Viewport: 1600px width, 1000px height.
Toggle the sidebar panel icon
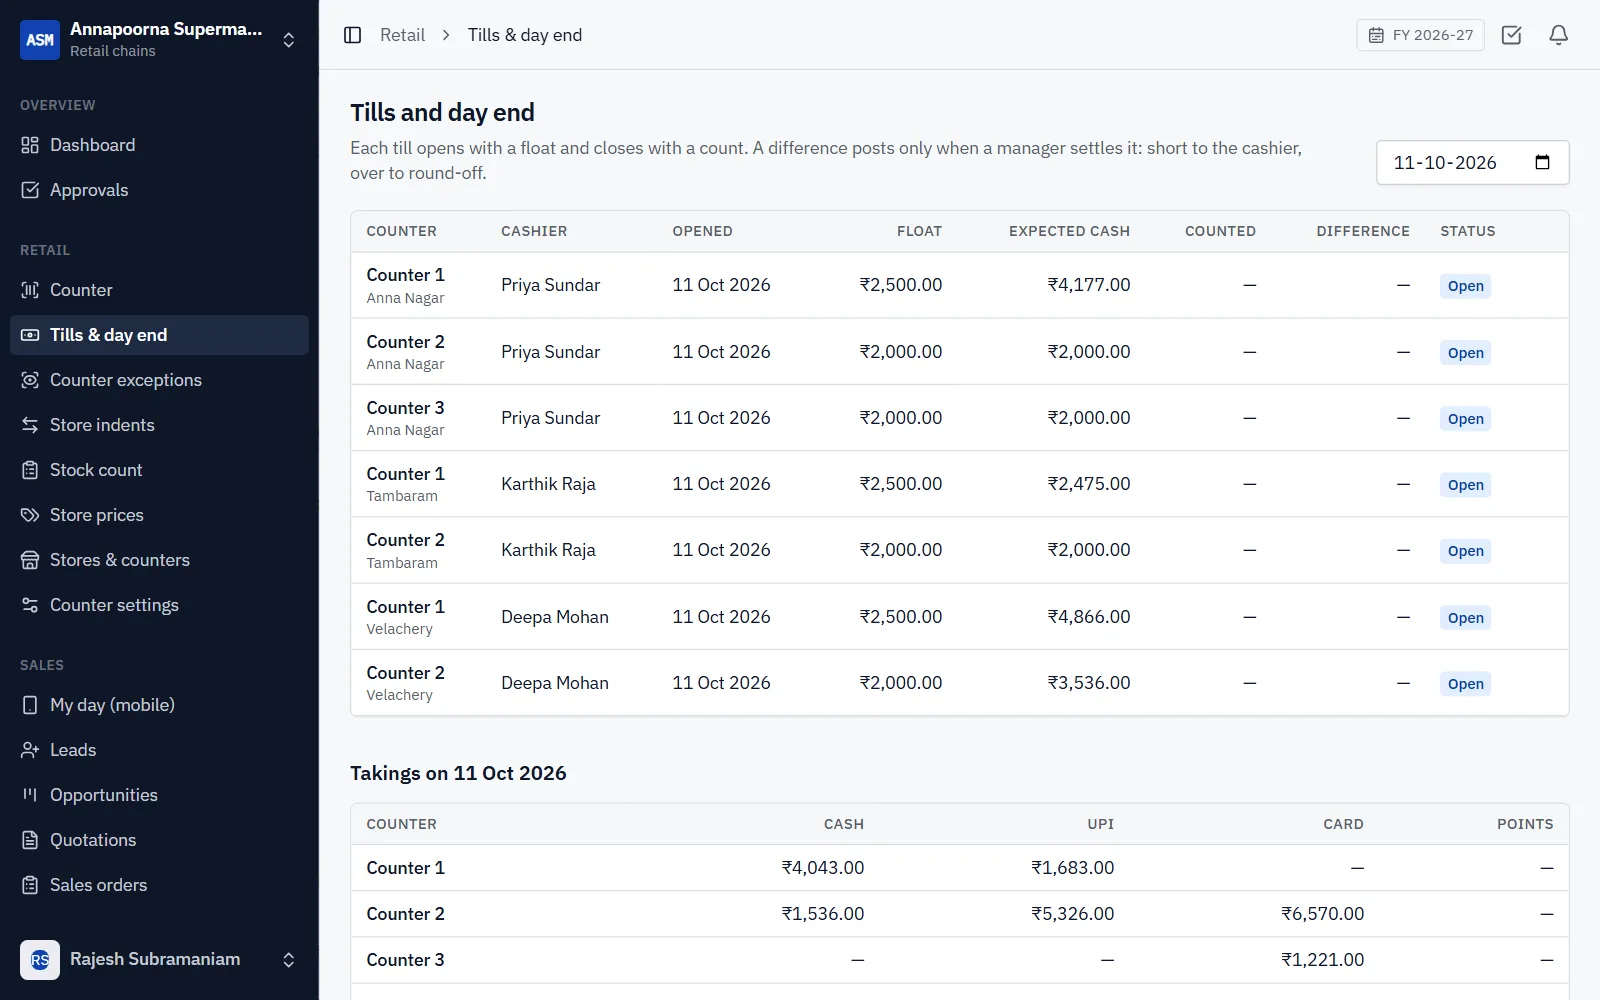click(x=352, y=35)
